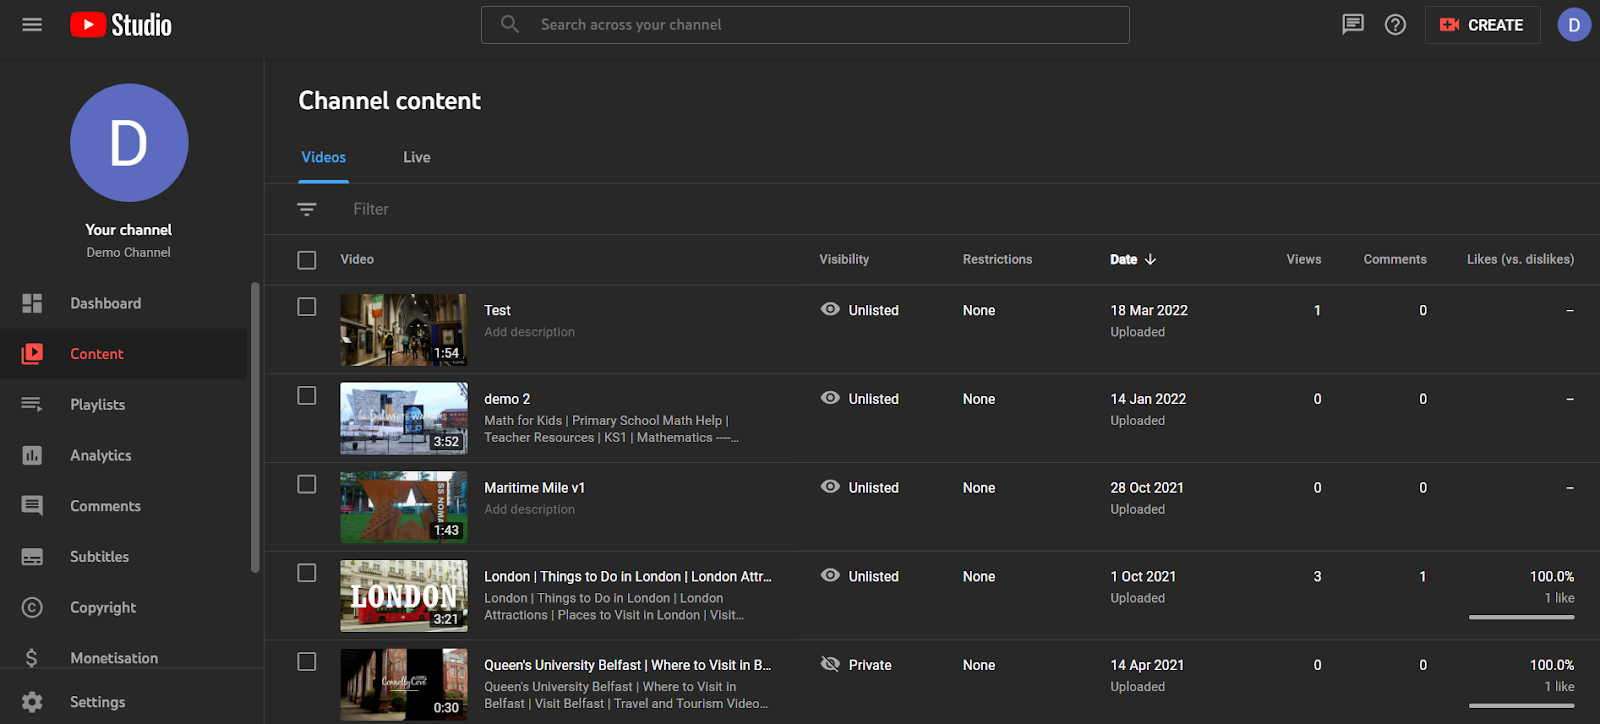The image size is (1600, 724).
Task: Click the Comments sidebar icon
Action: [32, 506]
